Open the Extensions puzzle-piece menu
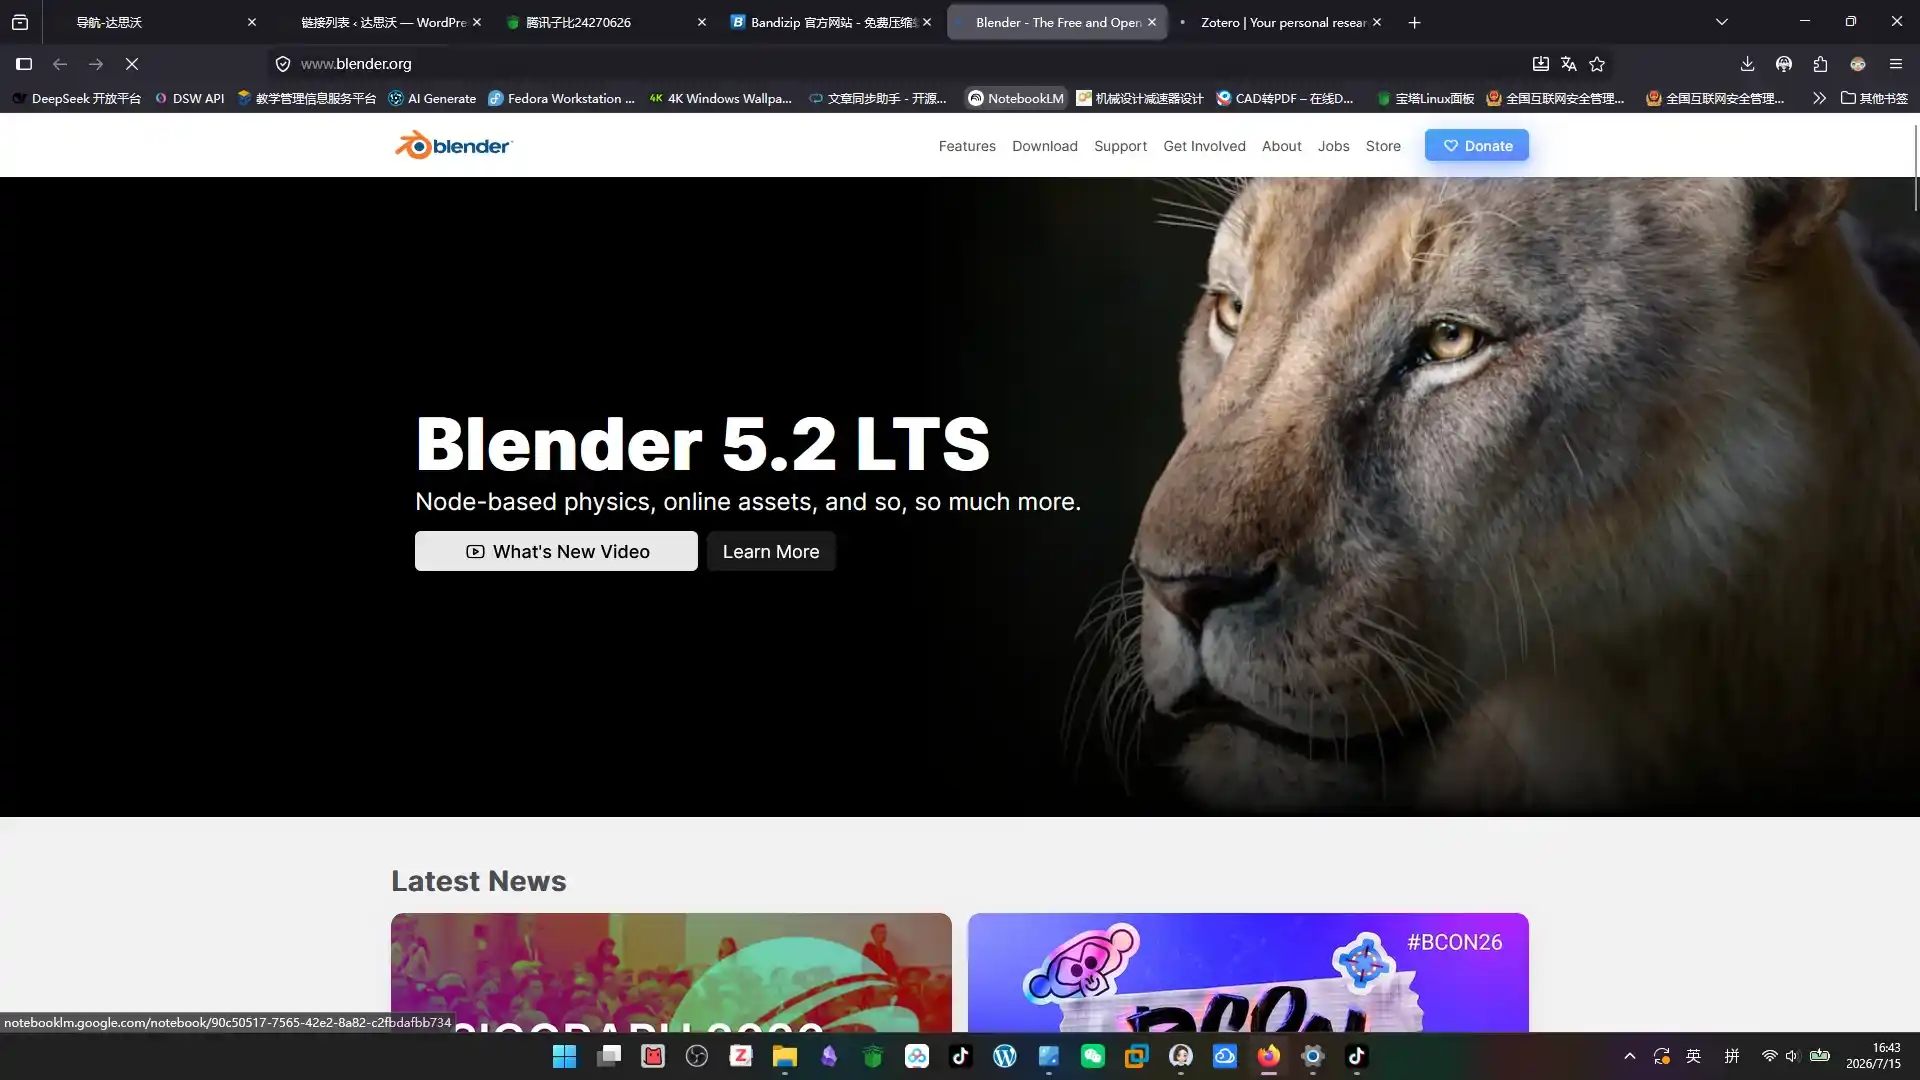The width and height of the screenshot is (1920, 1080). tap(1820, 64)
